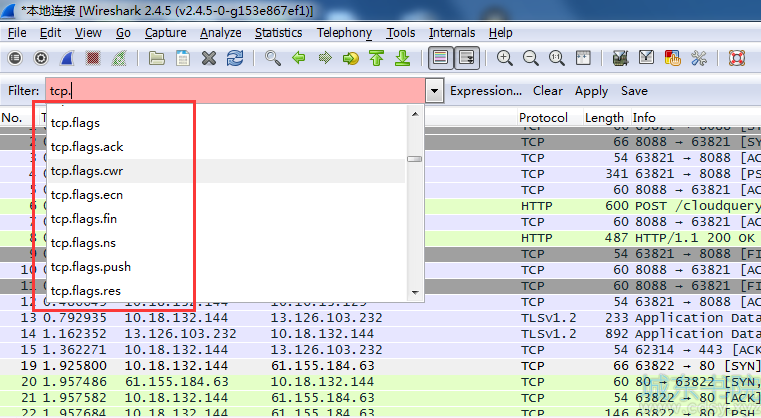The height and width of the screenshot is (418, 761).
Task: Toggle packet list colorization
Action: (440, 58)
